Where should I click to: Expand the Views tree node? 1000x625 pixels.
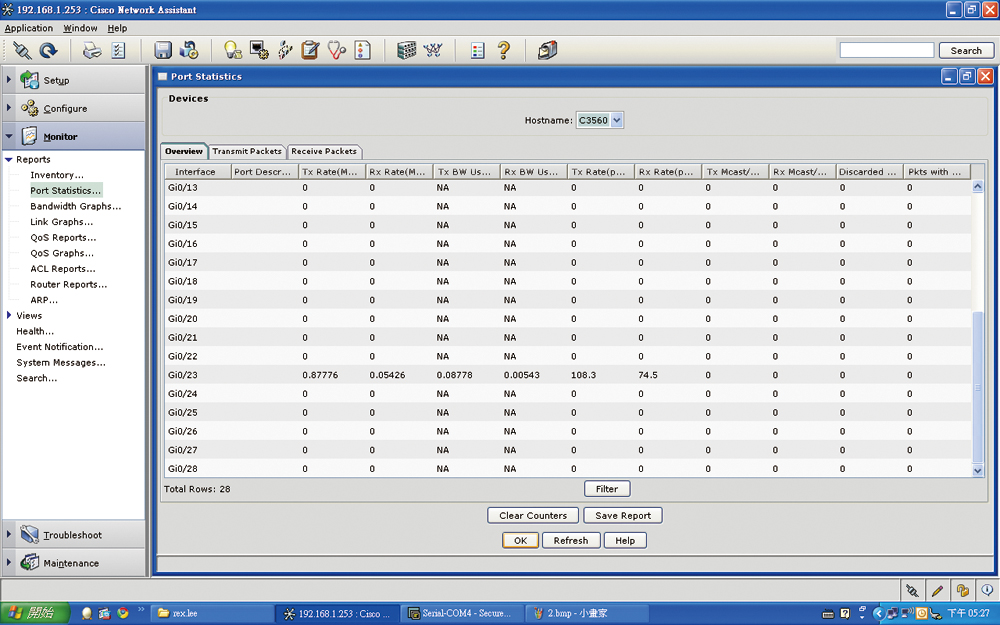(x=9, y=315)
